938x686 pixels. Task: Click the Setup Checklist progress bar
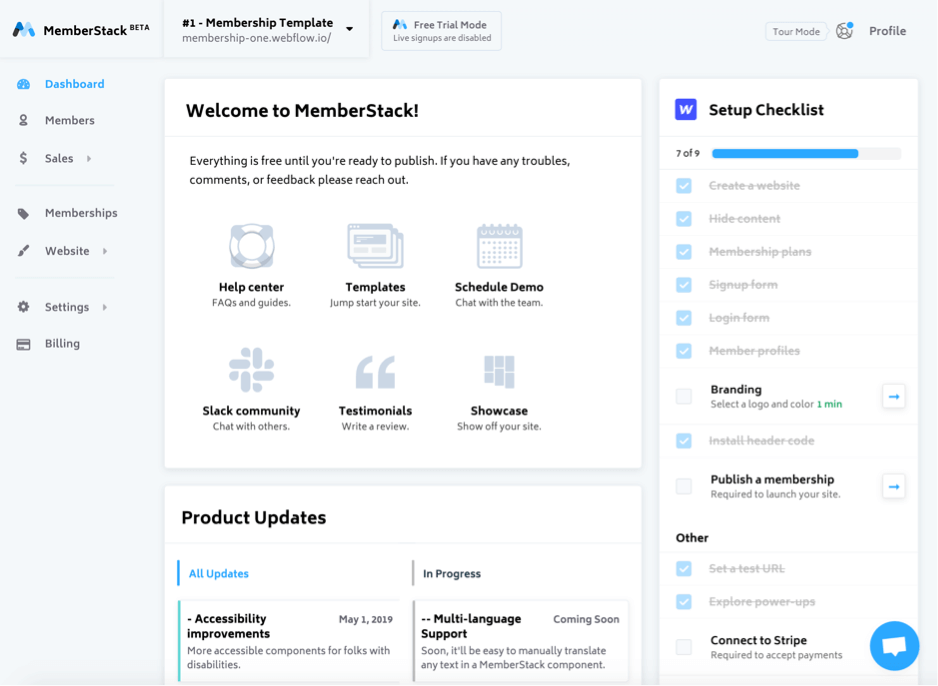pos(806,154)
